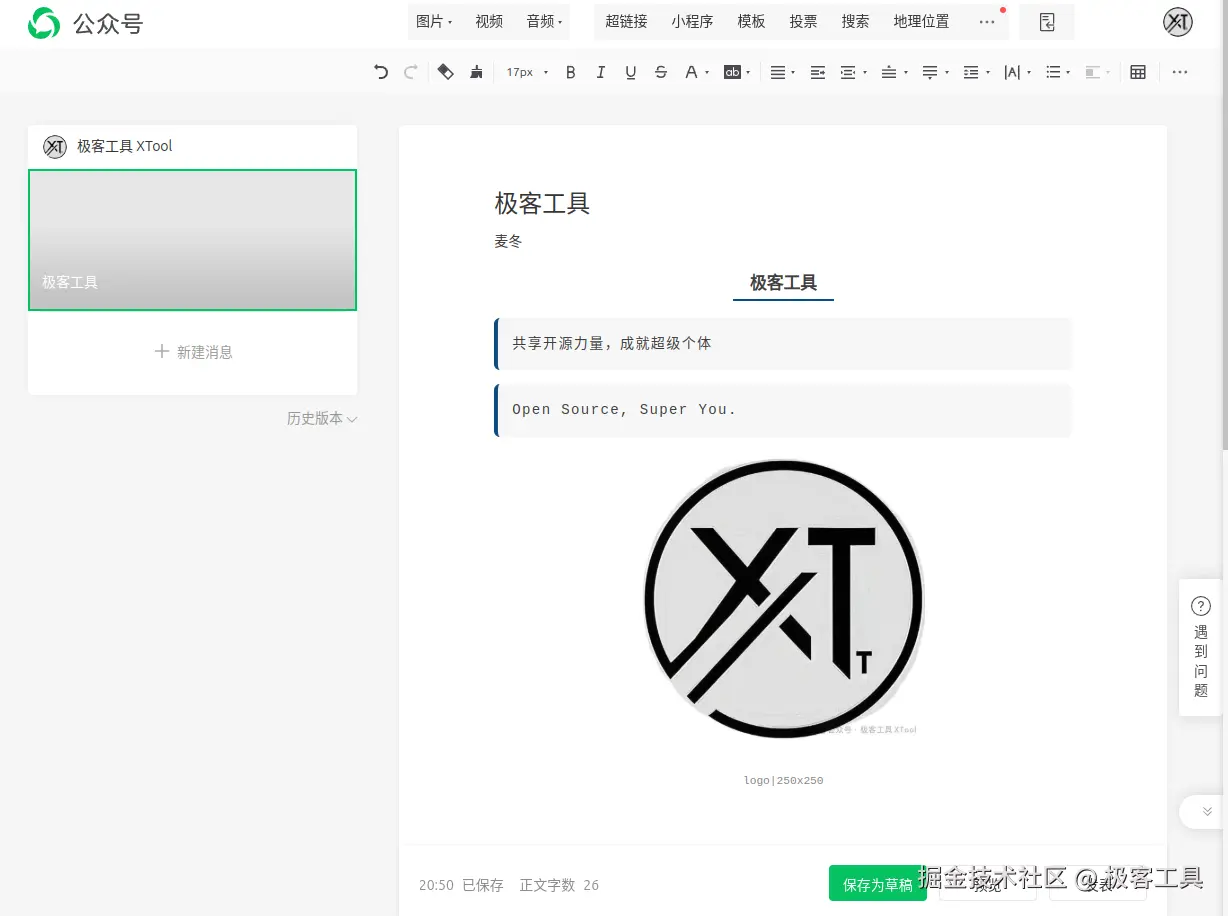Expand the 历史版本 dropdown

(x=321, y=418)
